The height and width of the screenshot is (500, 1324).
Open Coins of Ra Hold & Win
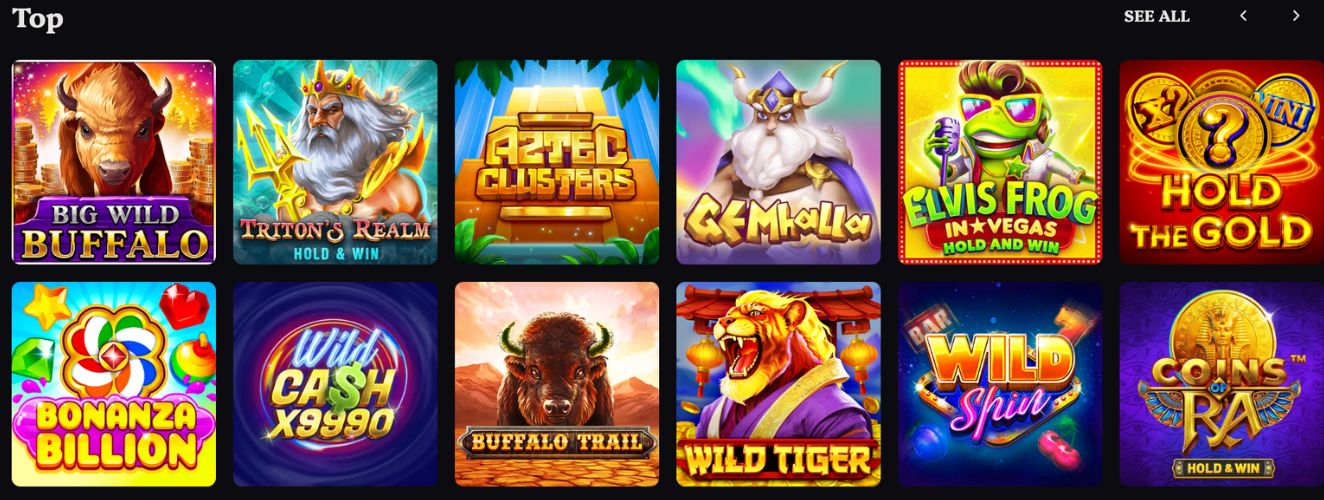point(1221,384)
